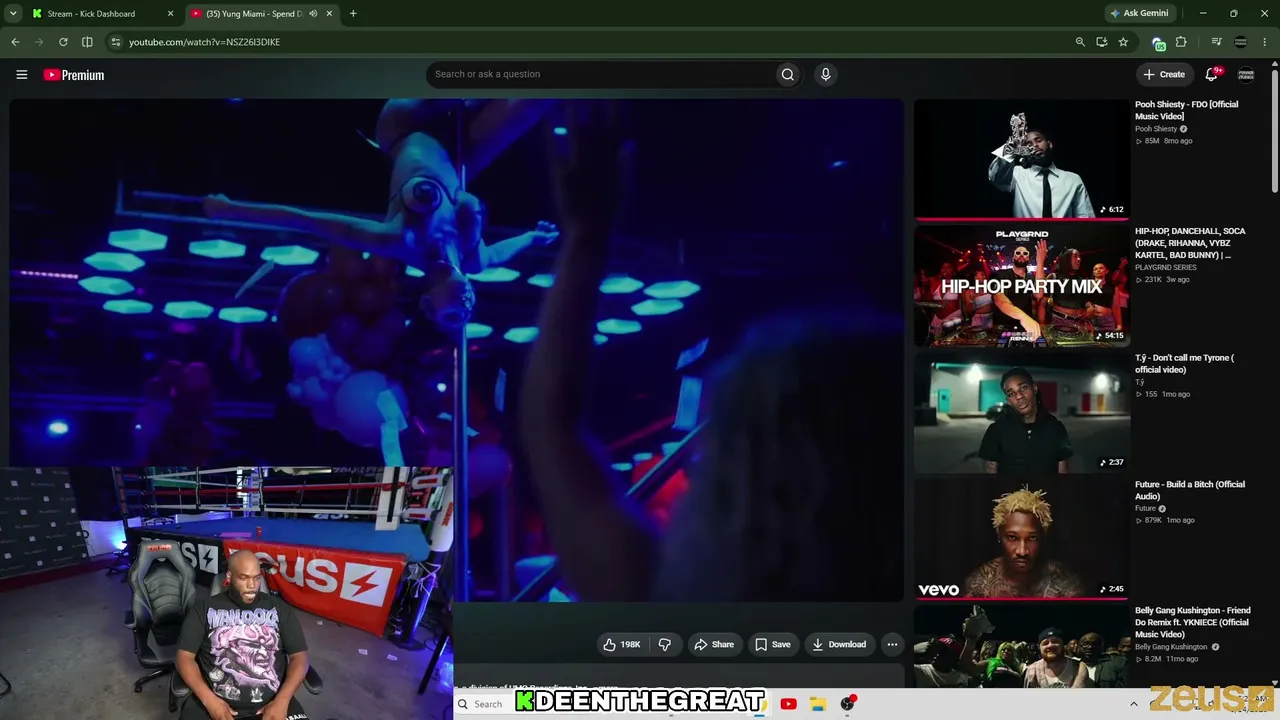Image resolution: width=1280 pixels, height=720 pixels.
Task: View site information for youtube.com
Action: (x=116, y=42)
